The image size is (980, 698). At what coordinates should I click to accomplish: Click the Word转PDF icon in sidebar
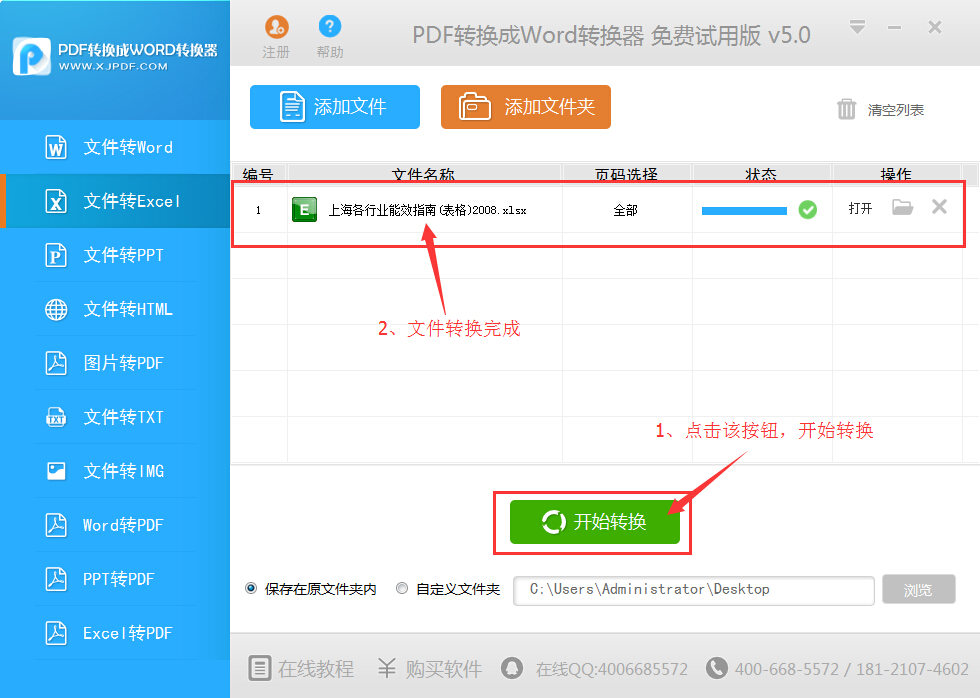(x=56, y=525)
